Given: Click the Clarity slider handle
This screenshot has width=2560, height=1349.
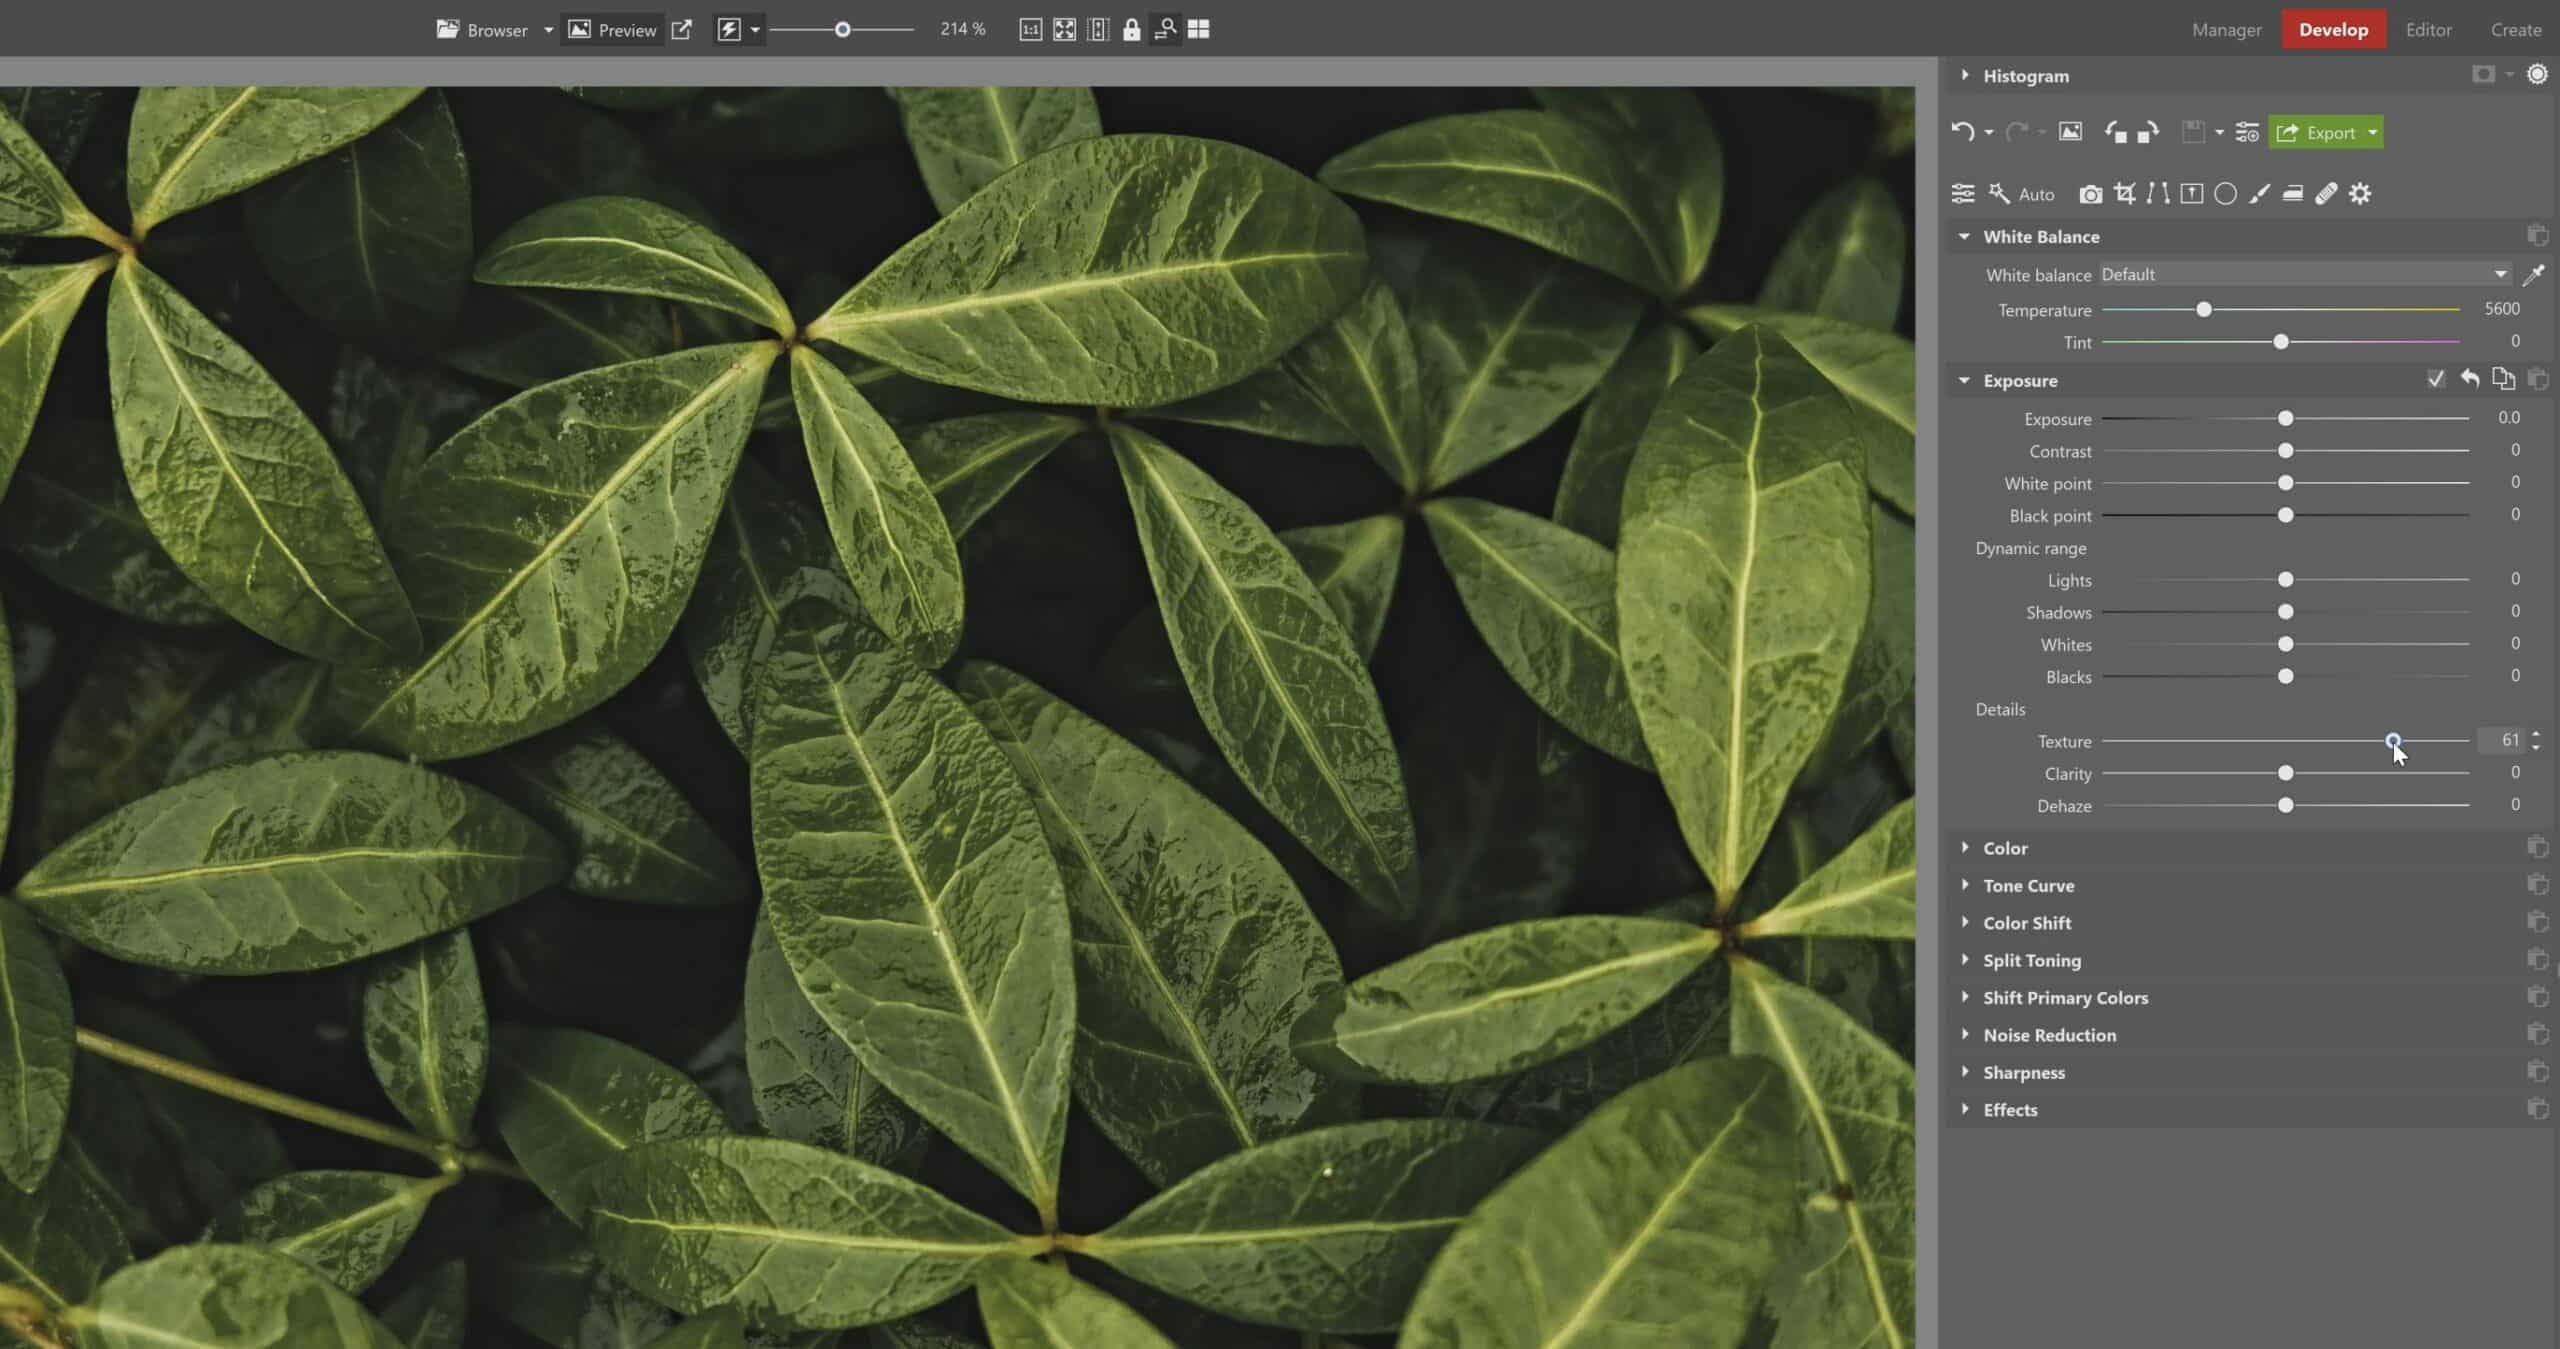Looking at the screenshot, I should click(2285, 773).
